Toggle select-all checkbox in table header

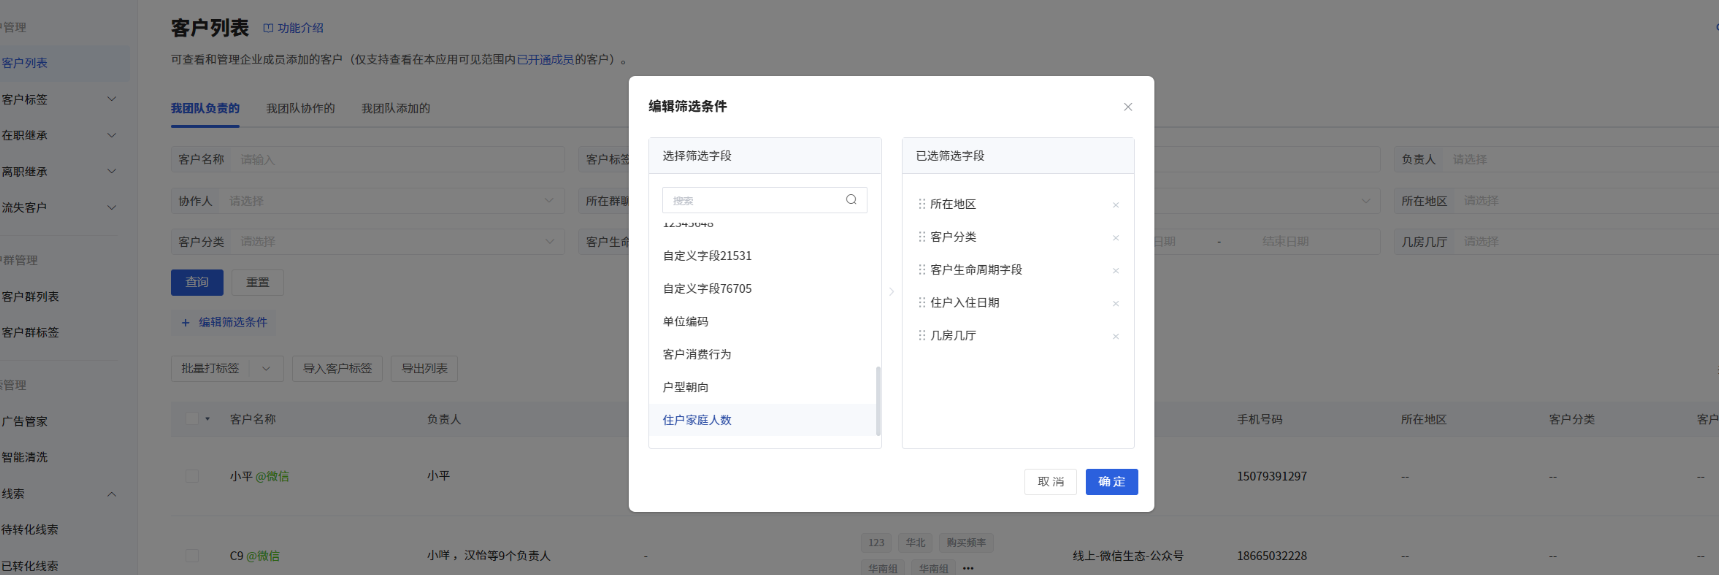(x=192, y=420)
